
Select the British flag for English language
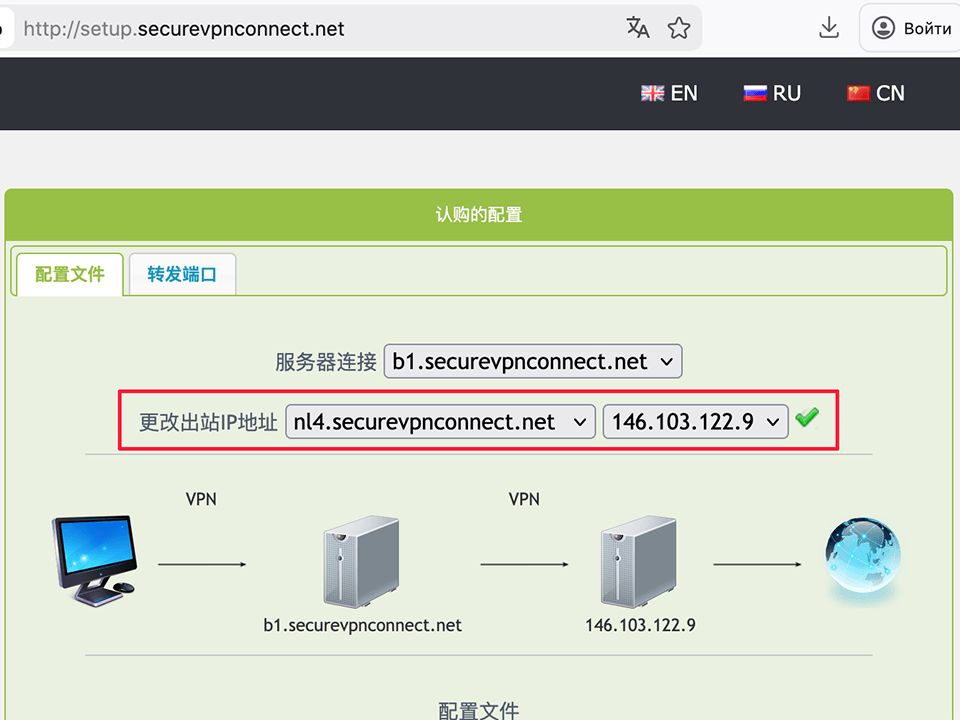[x=652, y=92]
